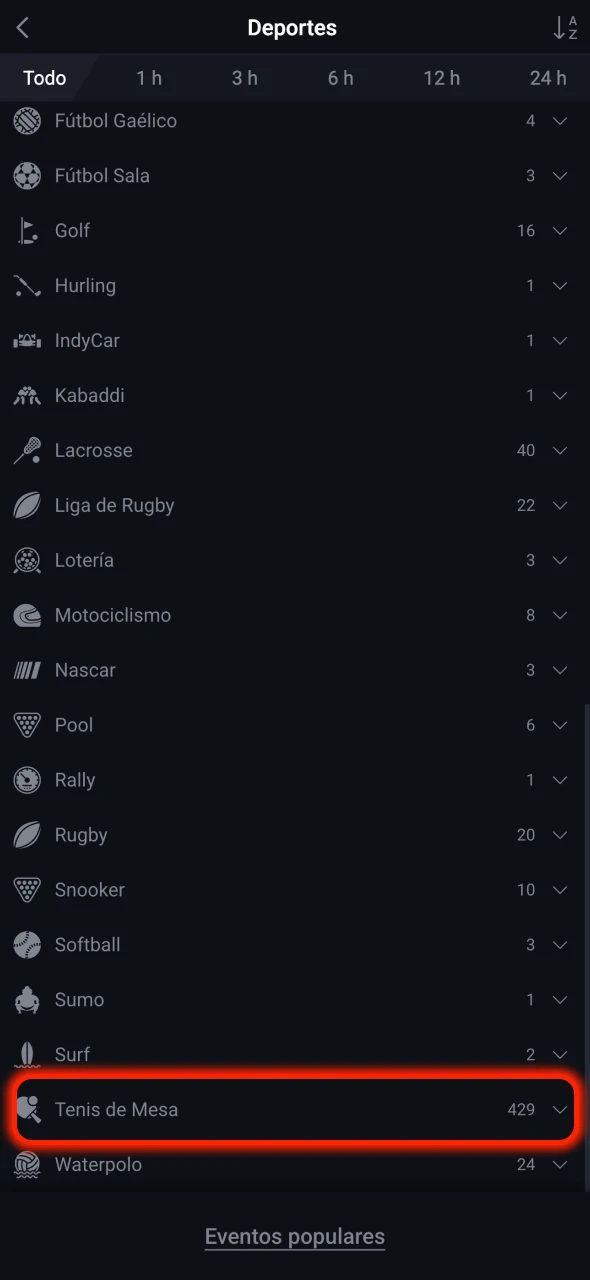Select the Sumo wrestler icon
590x1280 pixels.
click(27, 1000)
